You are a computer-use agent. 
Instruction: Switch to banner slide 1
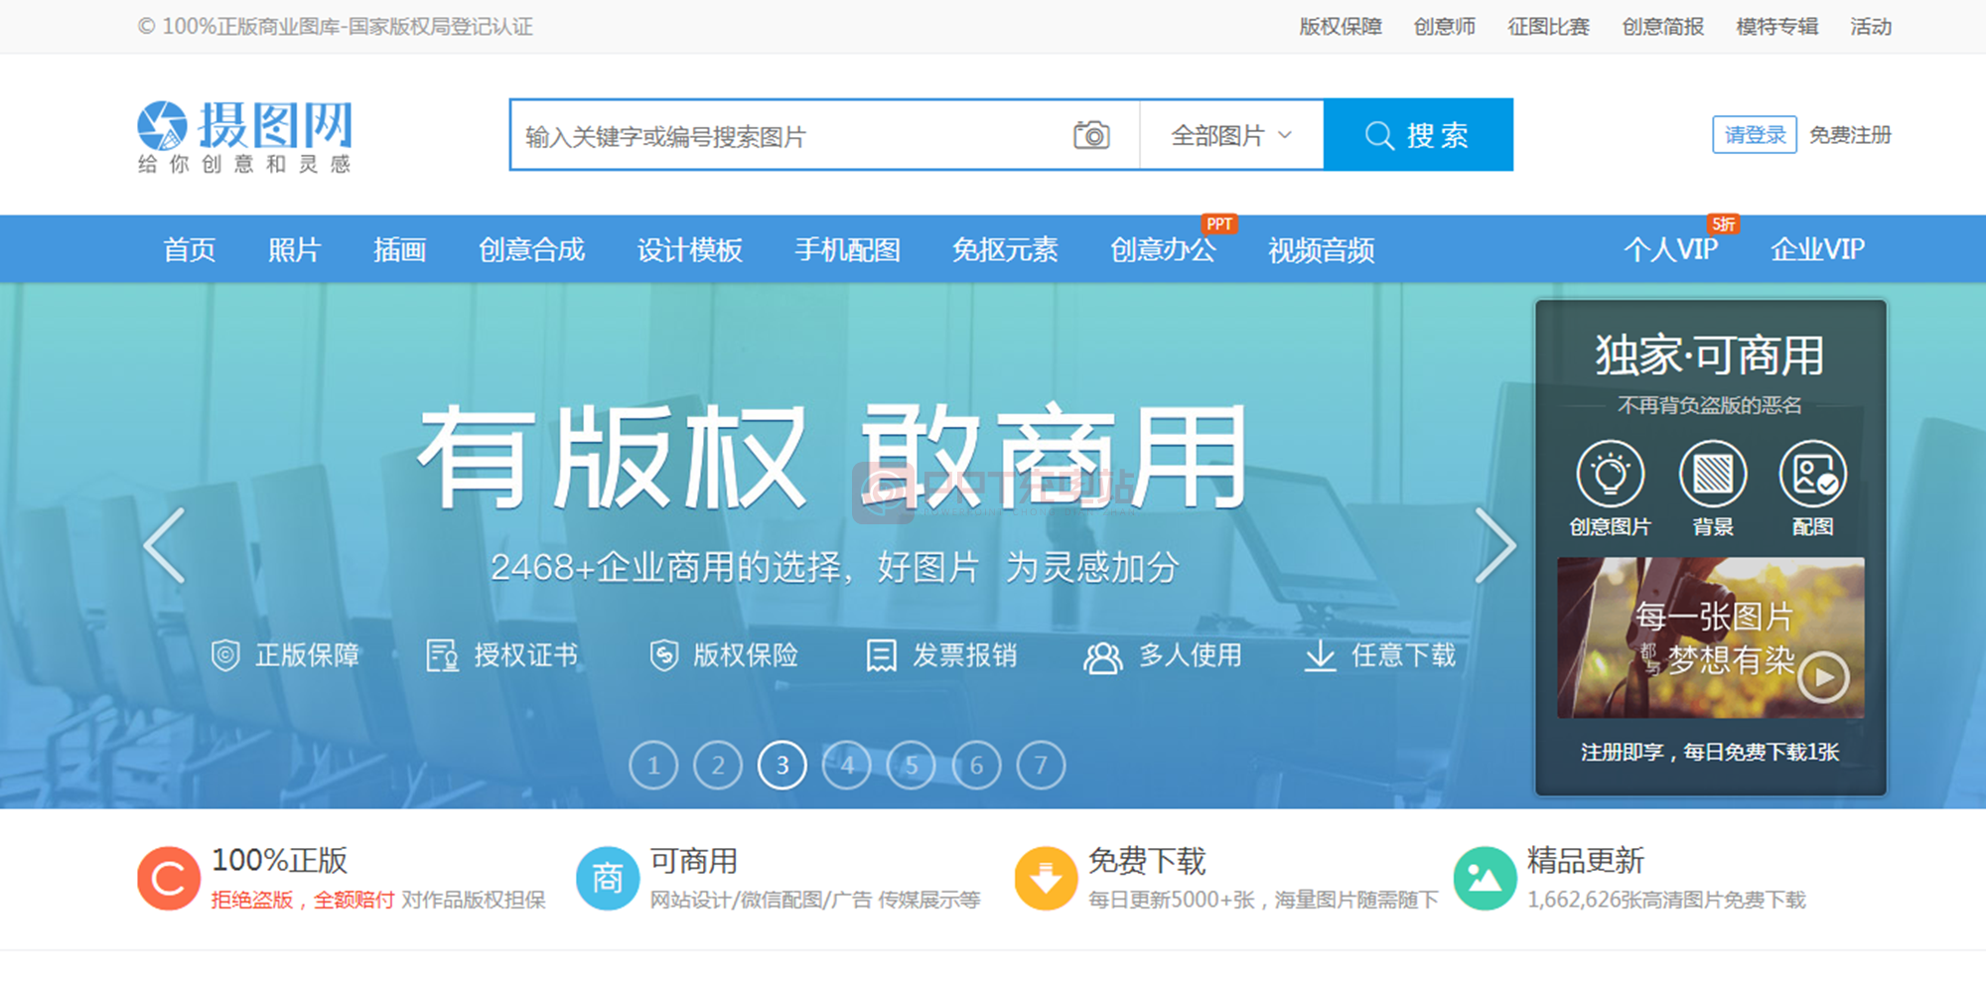[653, 766]
